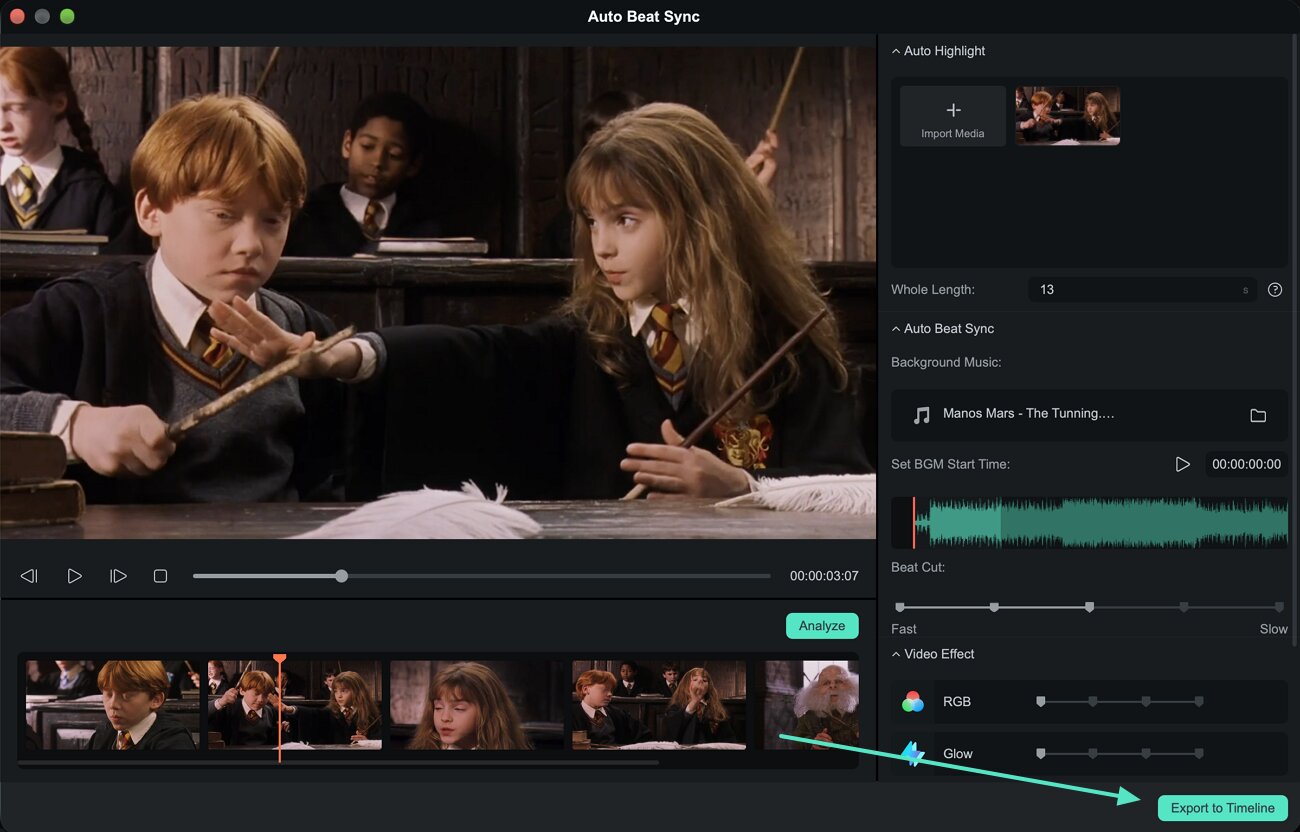Collapse the Auto Highlight section

(896, 51)
